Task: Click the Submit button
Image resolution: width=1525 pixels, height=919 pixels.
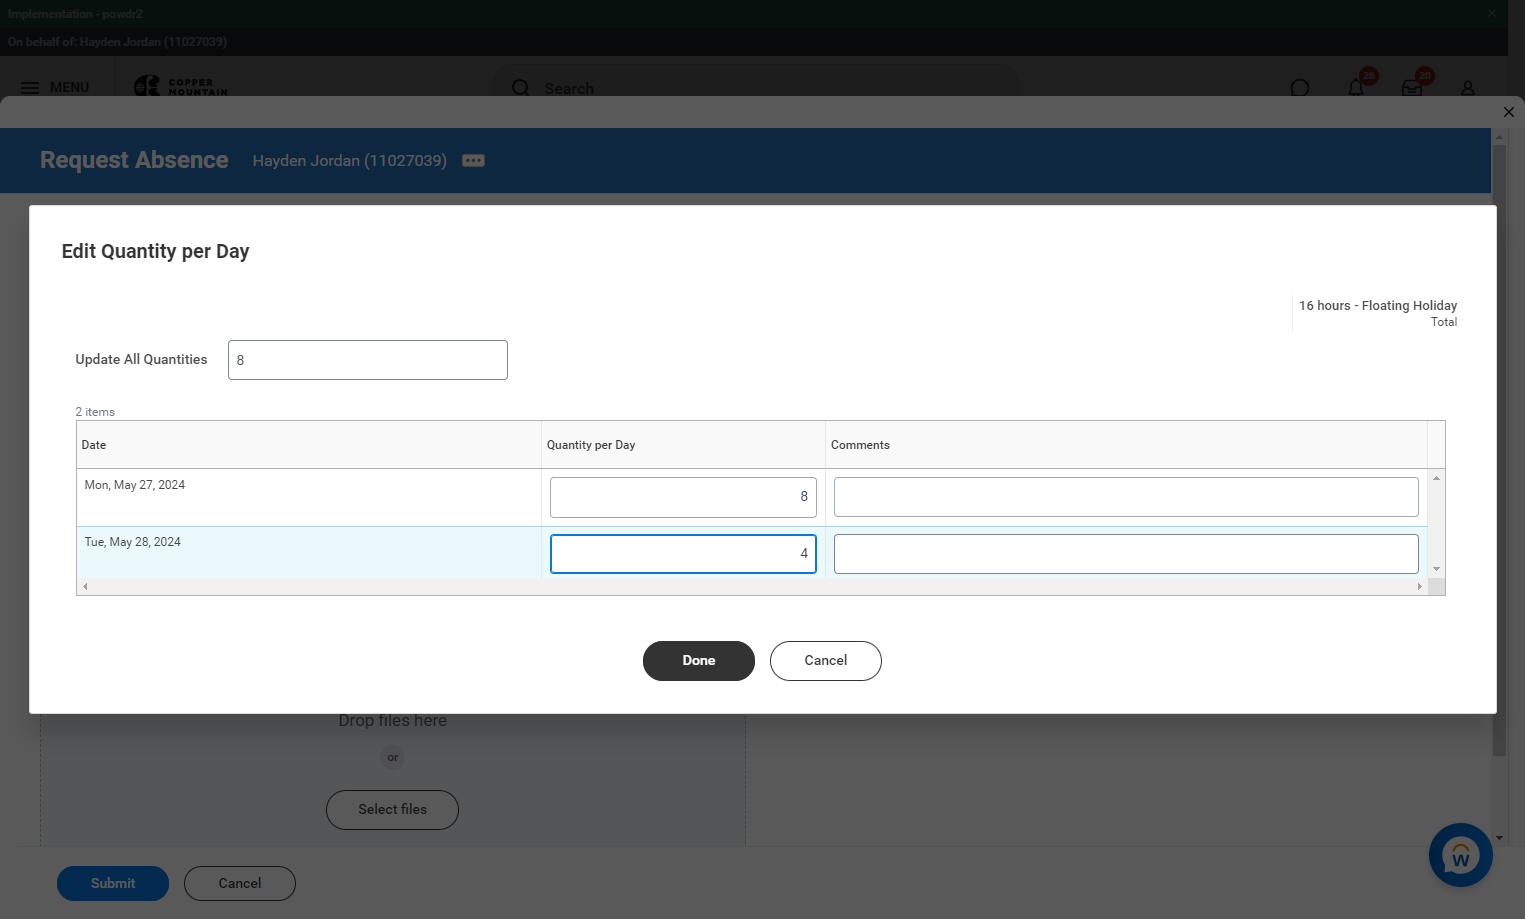Action: coord(113,884)
